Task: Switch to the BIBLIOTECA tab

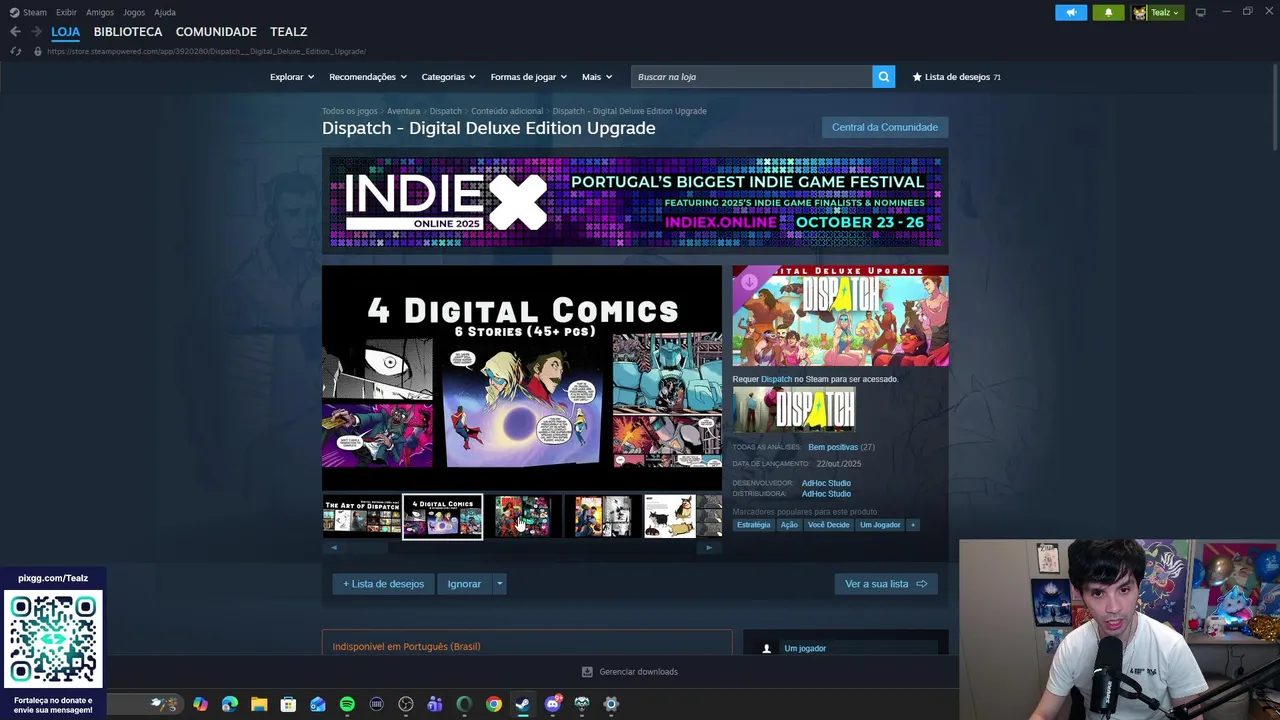Action: [x=128, y=32]
